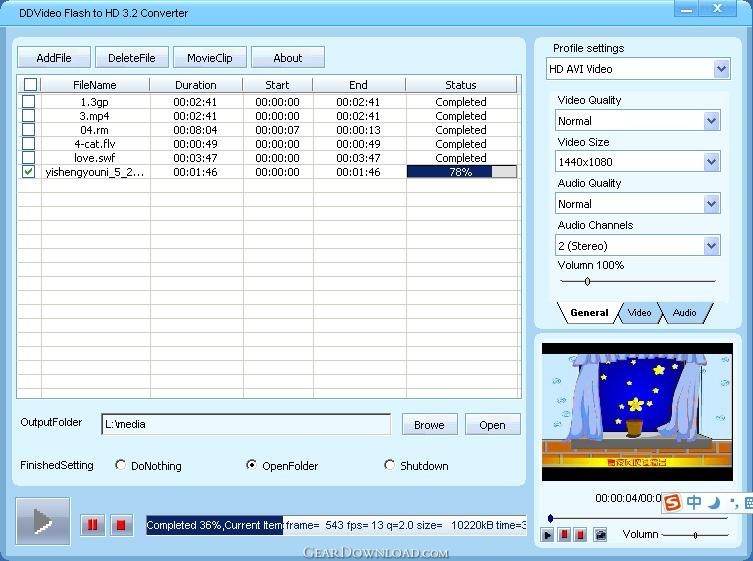Check the box for 3.mp4
The height and width of the screenshot is (561, 753).
click(x=28, y=115)
